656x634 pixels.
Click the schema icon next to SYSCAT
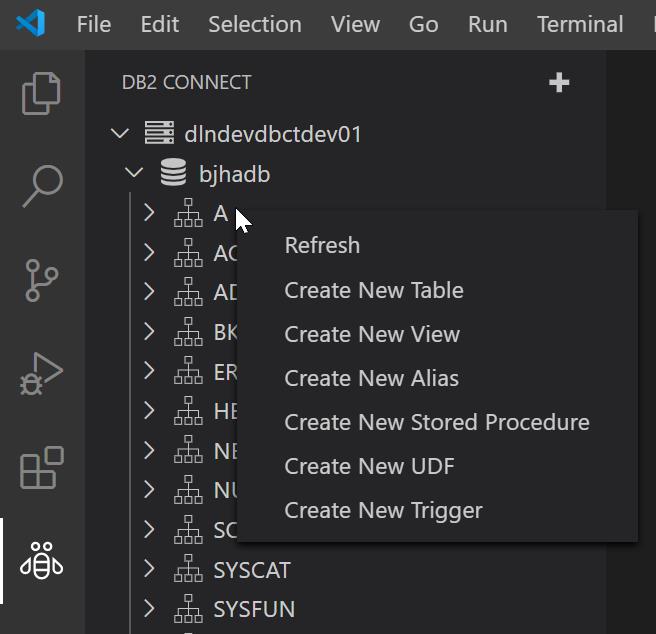(188, 568)
